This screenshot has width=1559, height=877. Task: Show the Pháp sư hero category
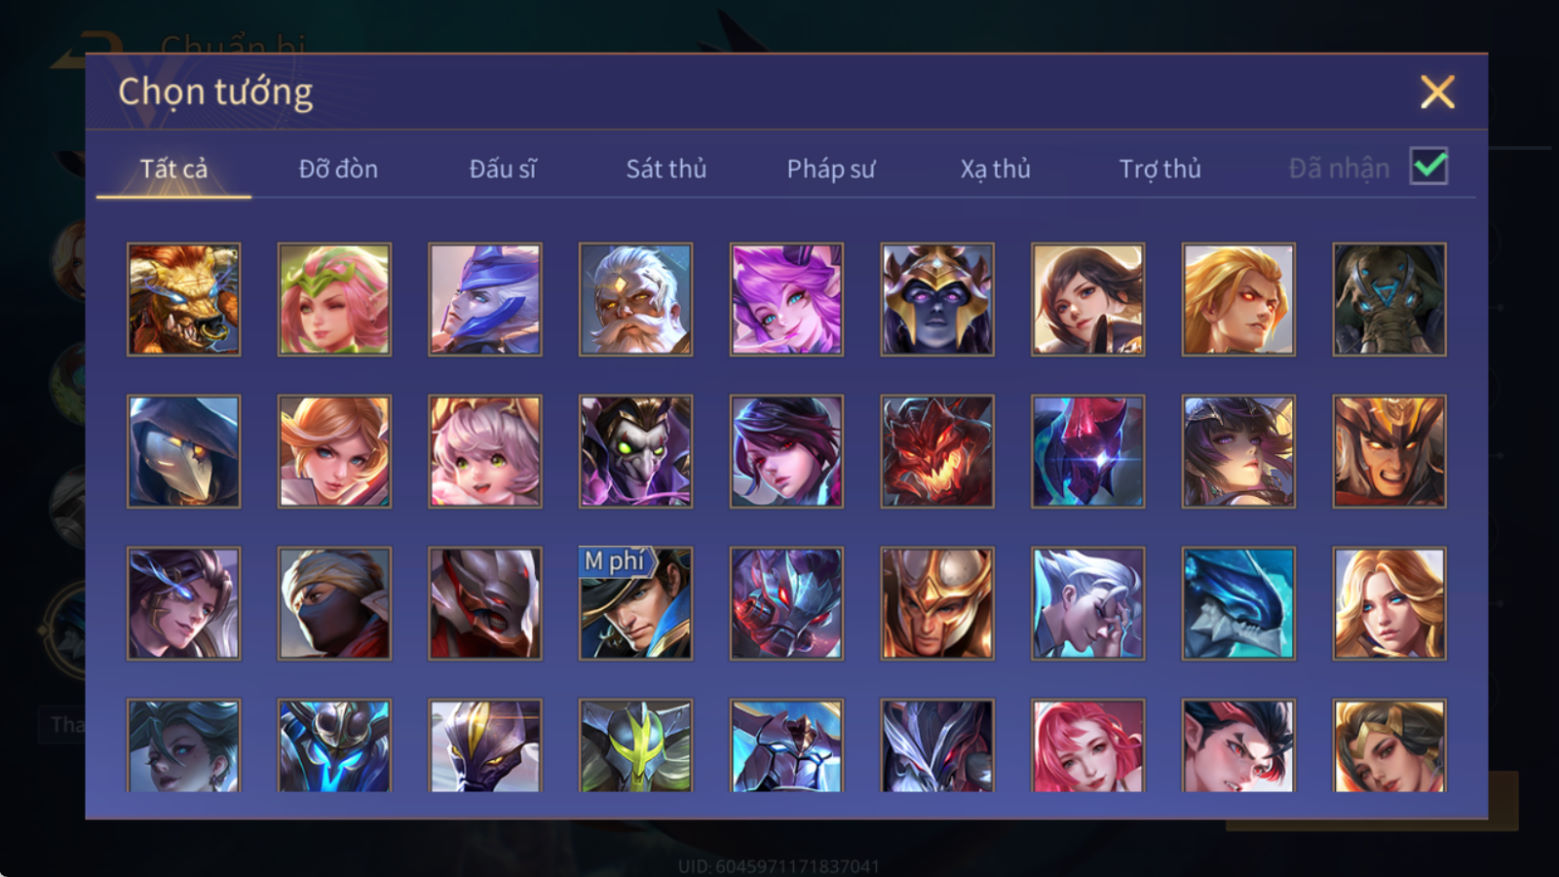(x=830, y=169)
